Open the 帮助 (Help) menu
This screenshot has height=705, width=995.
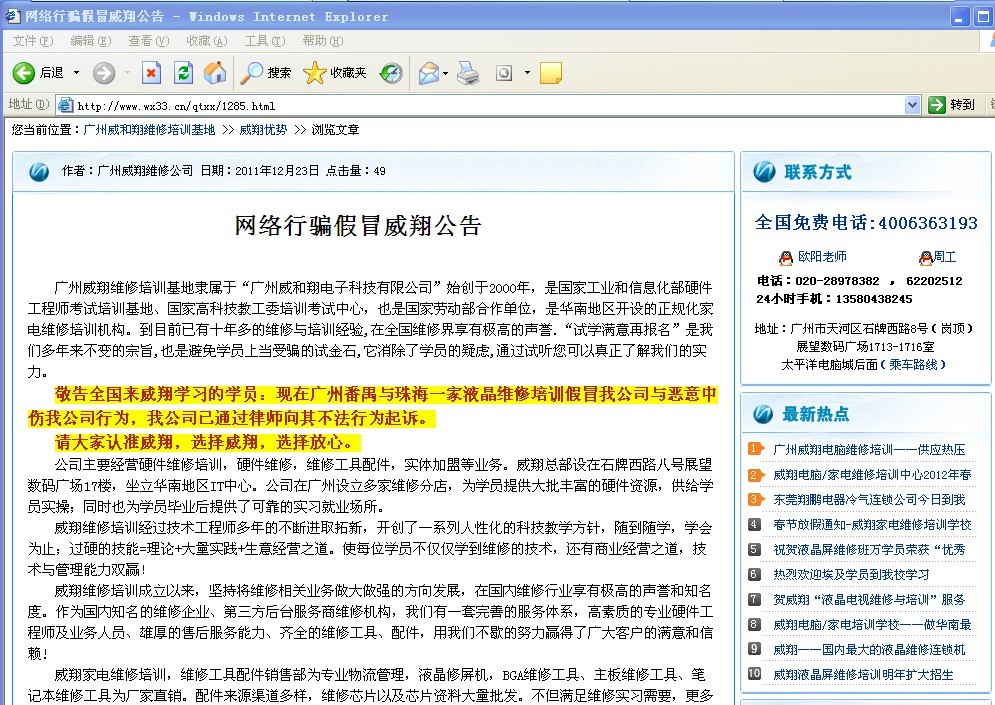[322, 41]
